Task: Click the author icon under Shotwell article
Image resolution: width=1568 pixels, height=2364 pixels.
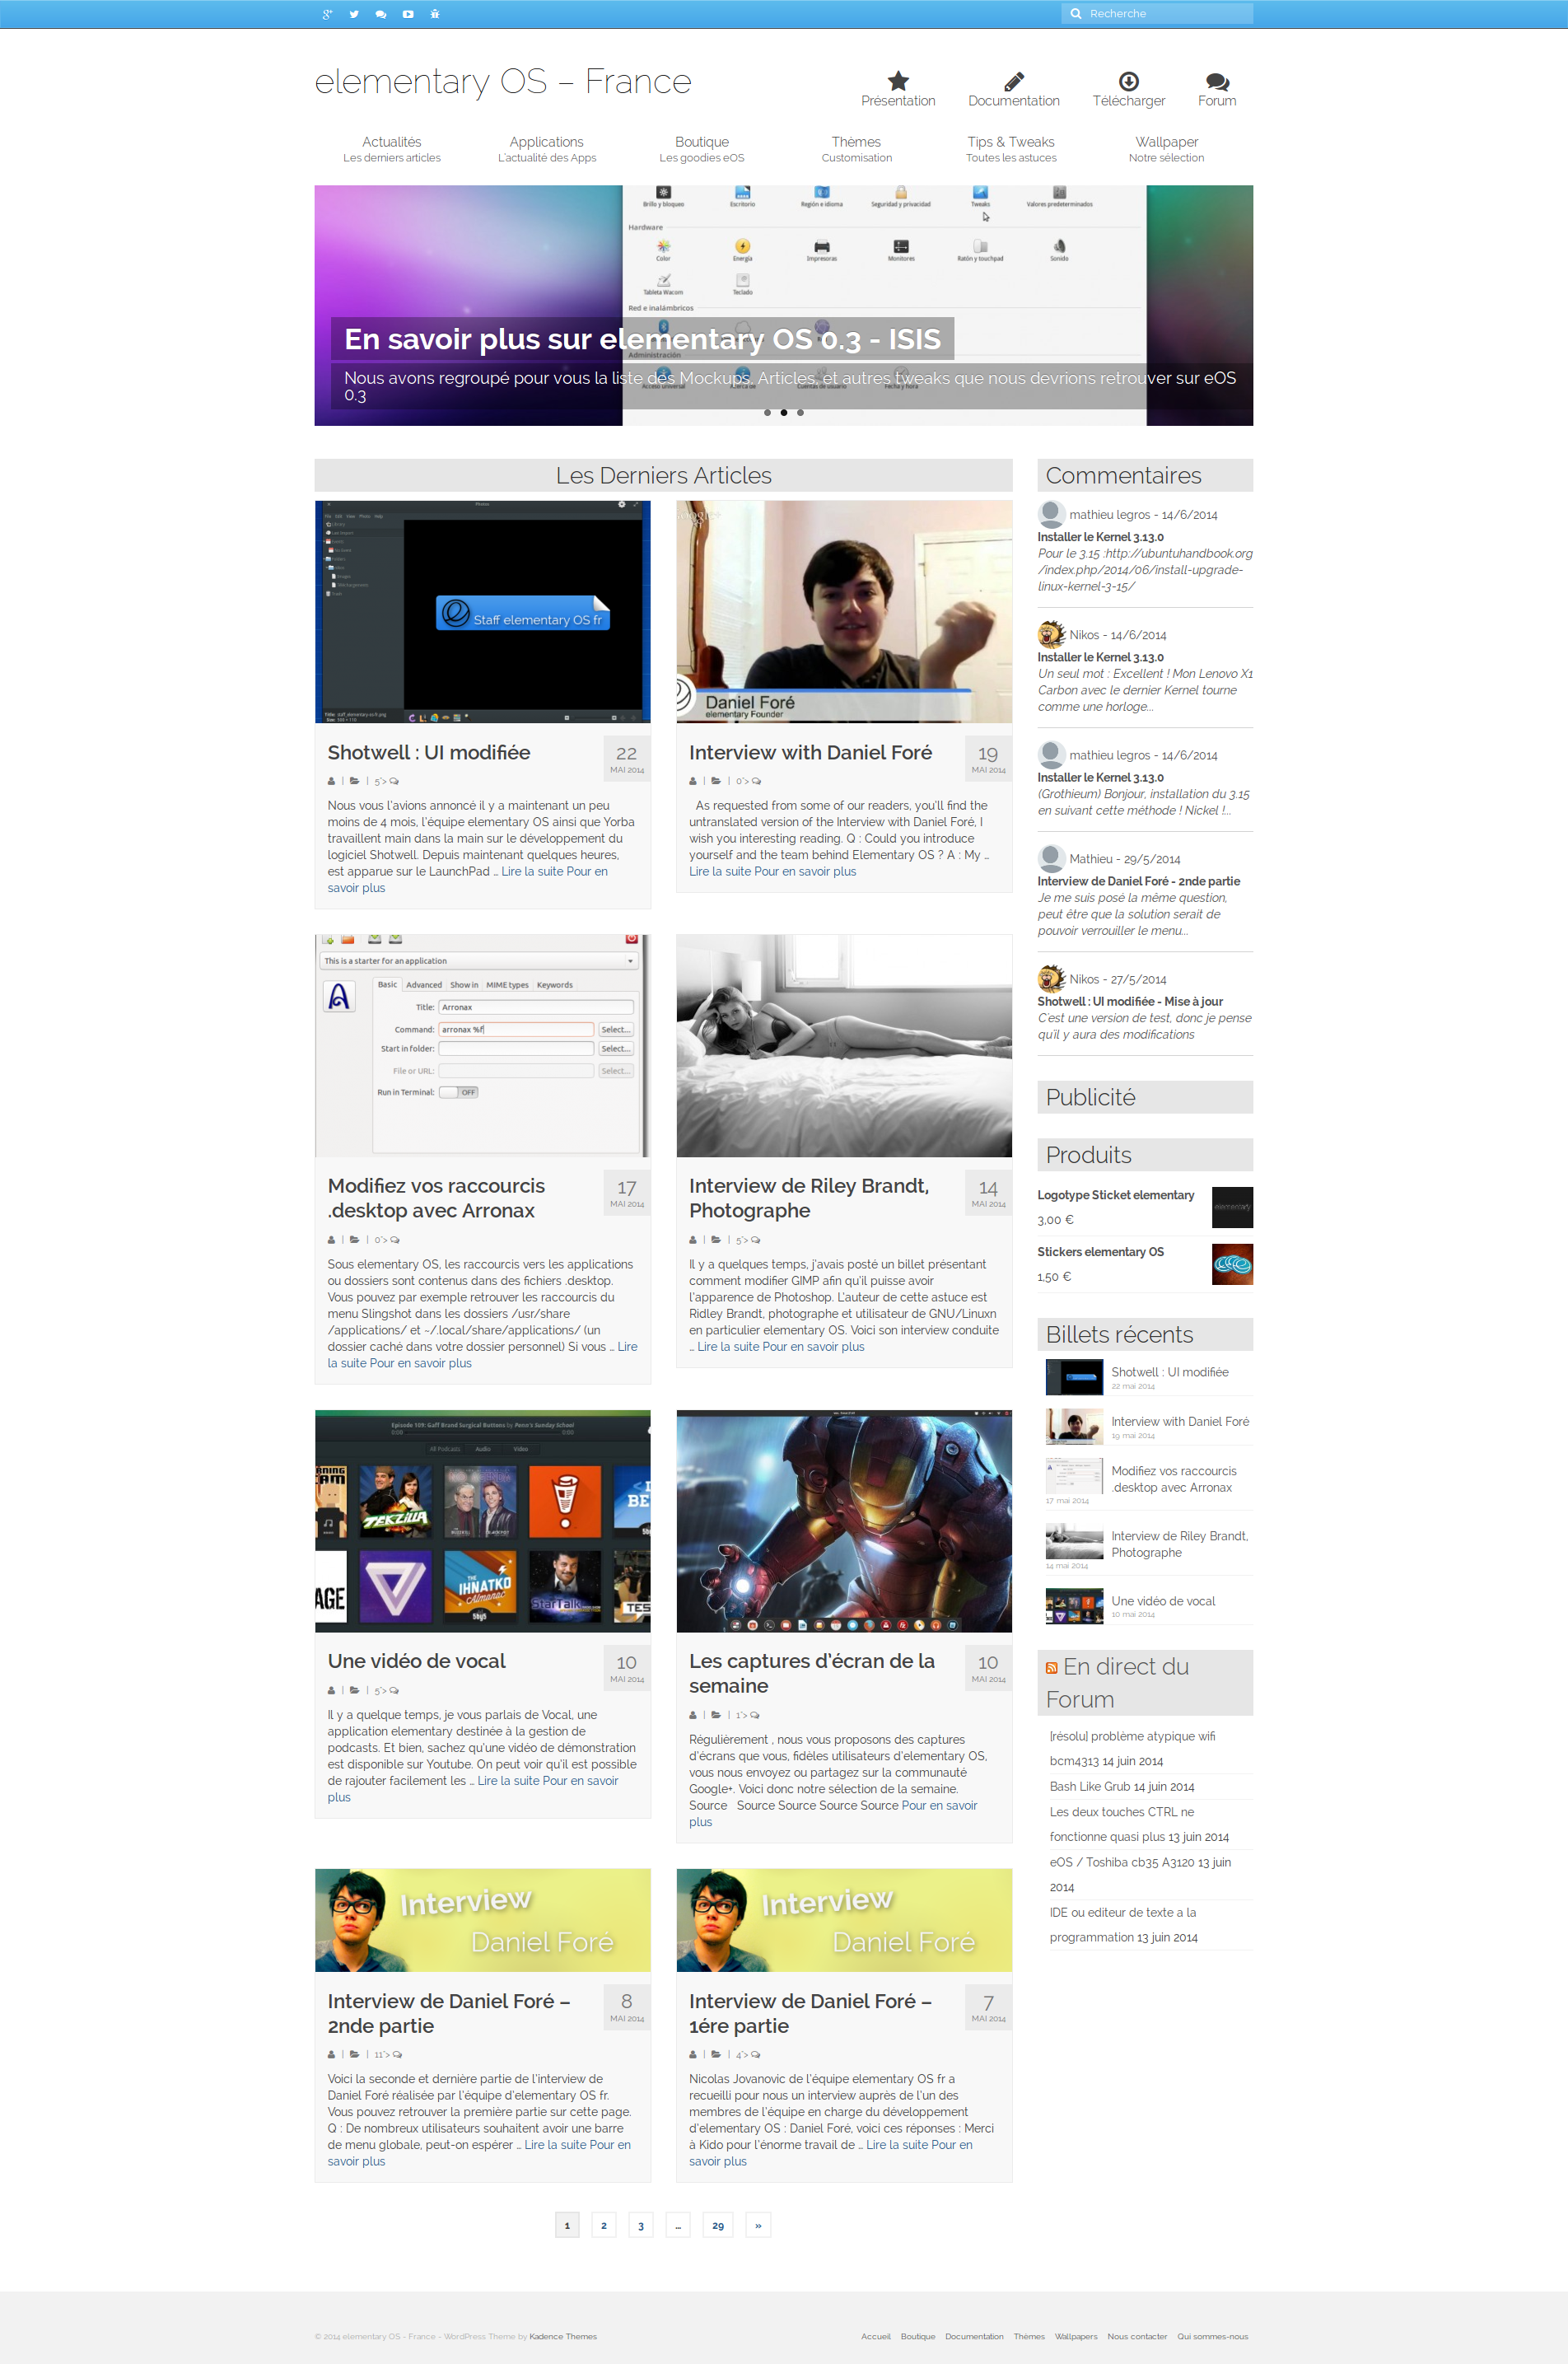Action: coord(331,781)
